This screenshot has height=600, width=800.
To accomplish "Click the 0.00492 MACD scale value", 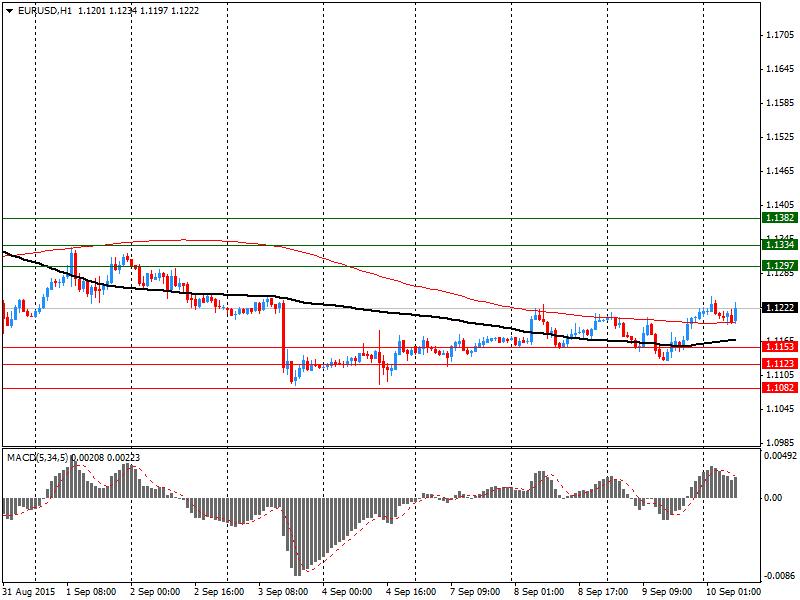I will point(780,456).
